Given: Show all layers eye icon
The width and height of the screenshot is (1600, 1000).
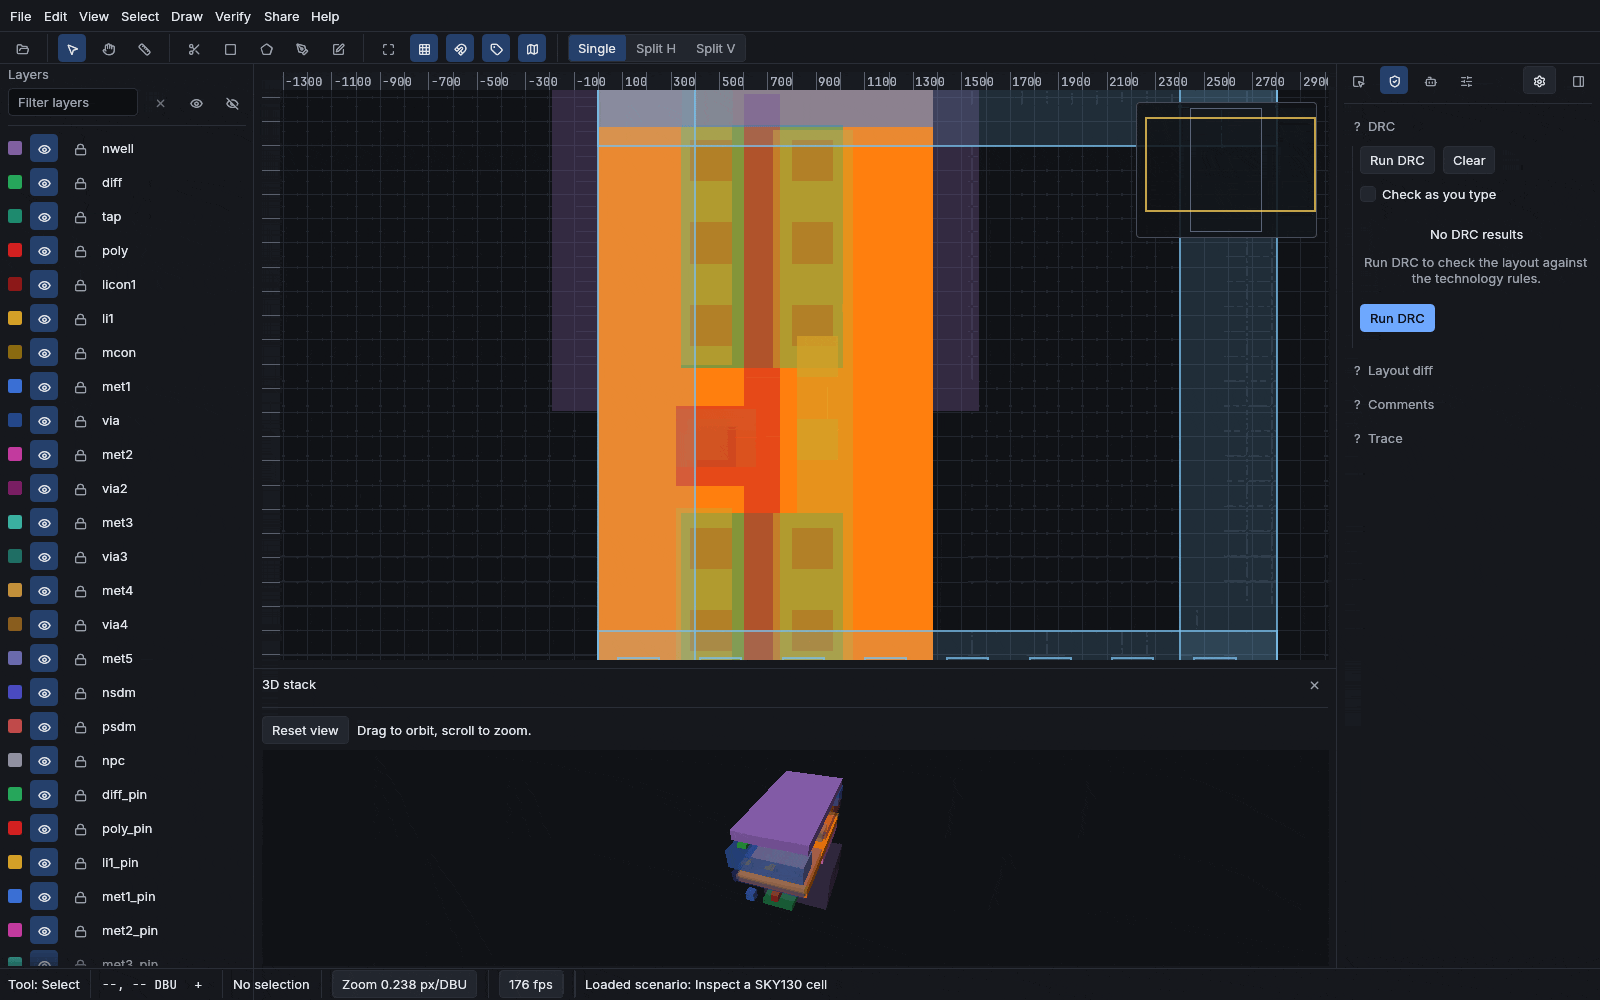Looking at the screenshot, I should coord(196,103).
